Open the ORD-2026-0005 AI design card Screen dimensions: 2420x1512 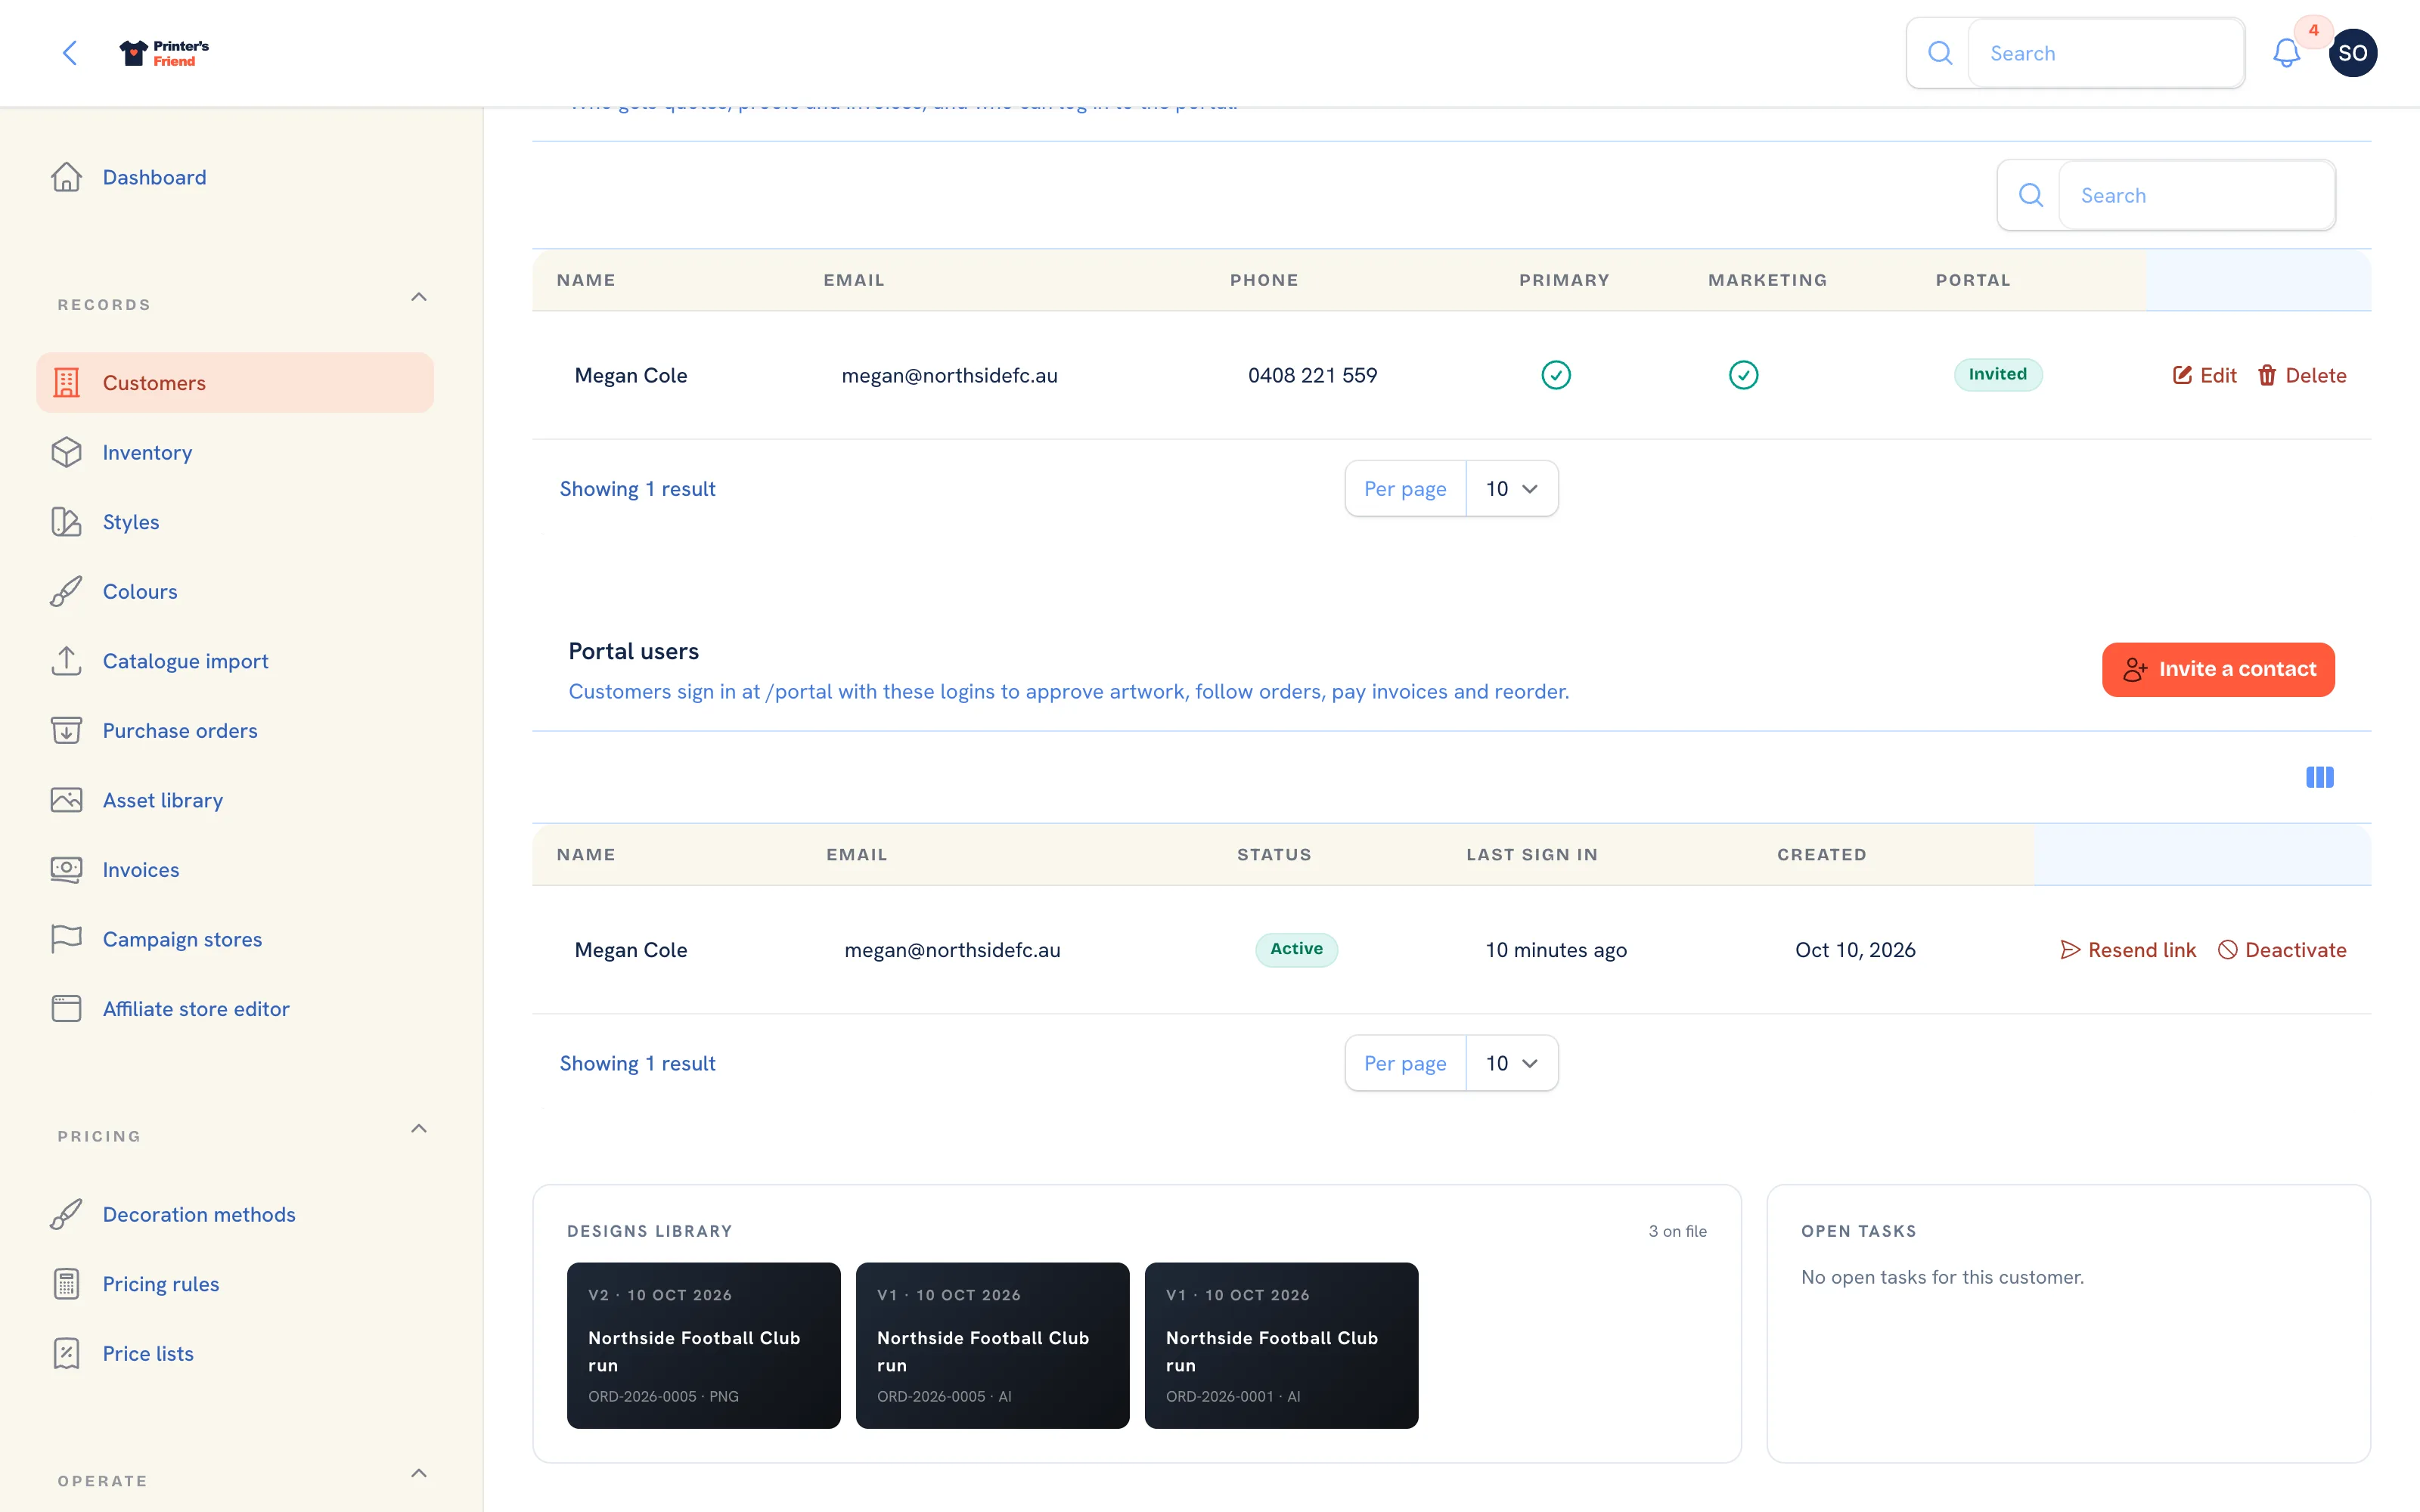pyautogui.click(x=992, y=1345)
